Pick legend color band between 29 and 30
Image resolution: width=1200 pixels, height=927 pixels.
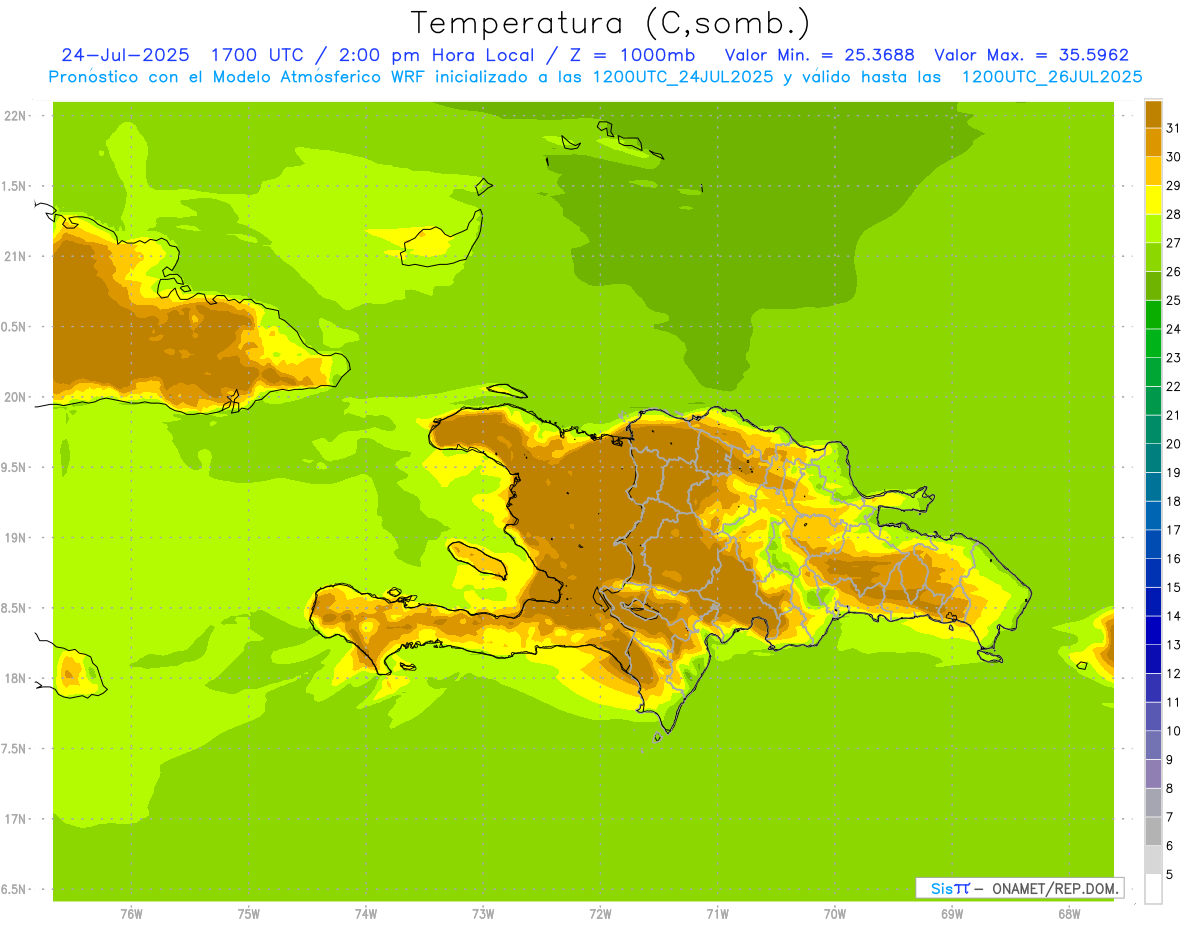[1153, 171]
